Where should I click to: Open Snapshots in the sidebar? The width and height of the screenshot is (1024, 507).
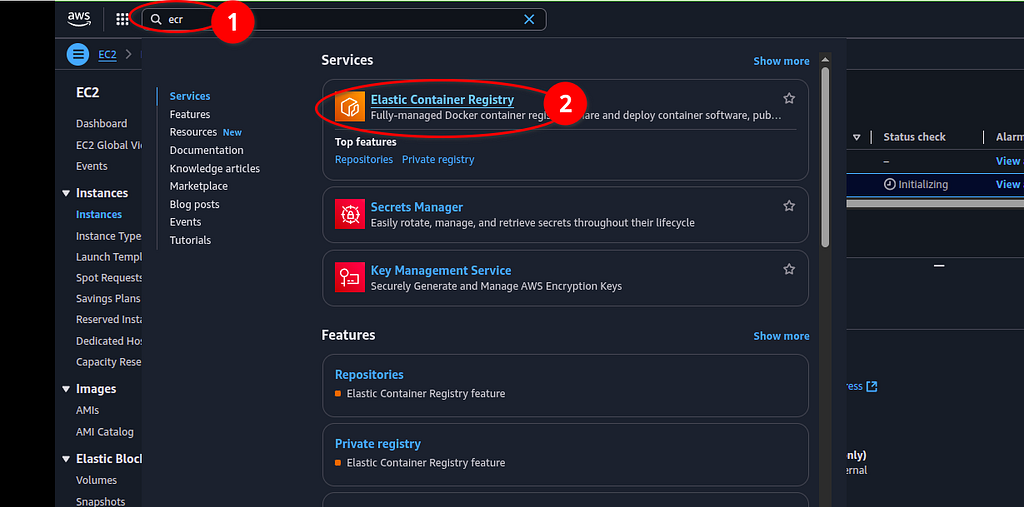pyautogui.click(x=101, y=502)
